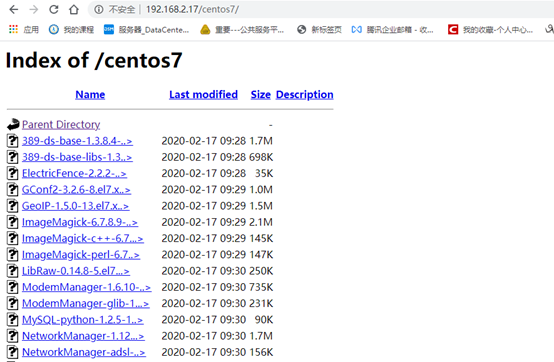
Task: Click the 90K size of MySQL-python row
Action: point(264,320)
